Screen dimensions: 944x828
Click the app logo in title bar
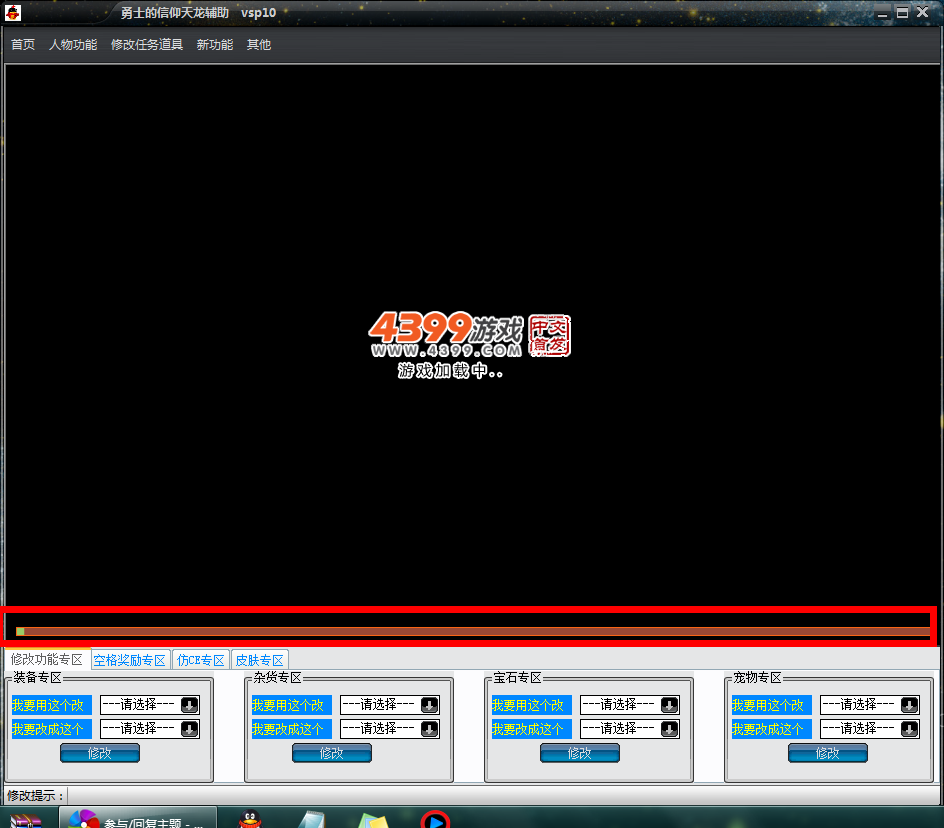click(x=13, y=12)
